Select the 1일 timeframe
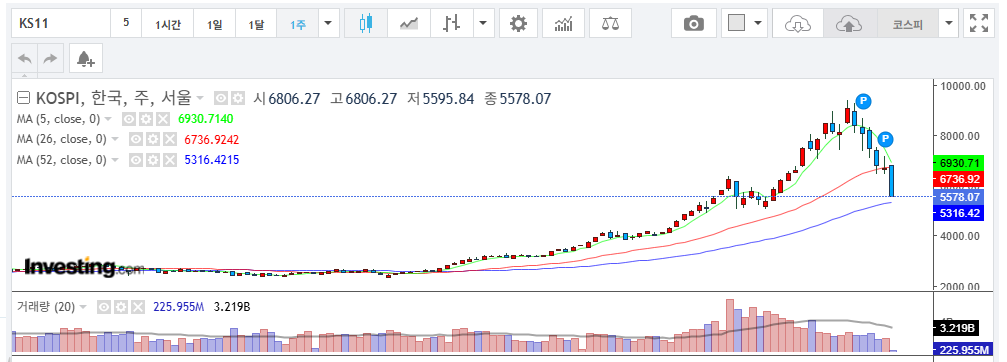1007x362 pixels. click(215, 24)
